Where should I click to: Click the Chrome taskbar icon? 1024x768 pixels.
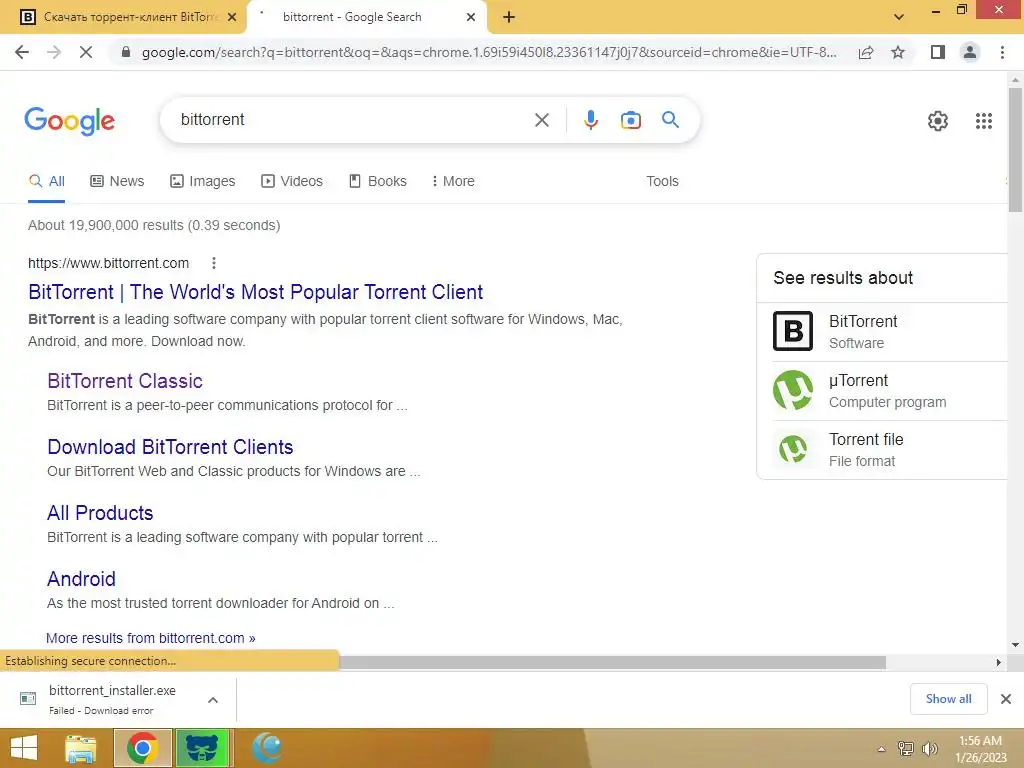(x=143, y=748)
